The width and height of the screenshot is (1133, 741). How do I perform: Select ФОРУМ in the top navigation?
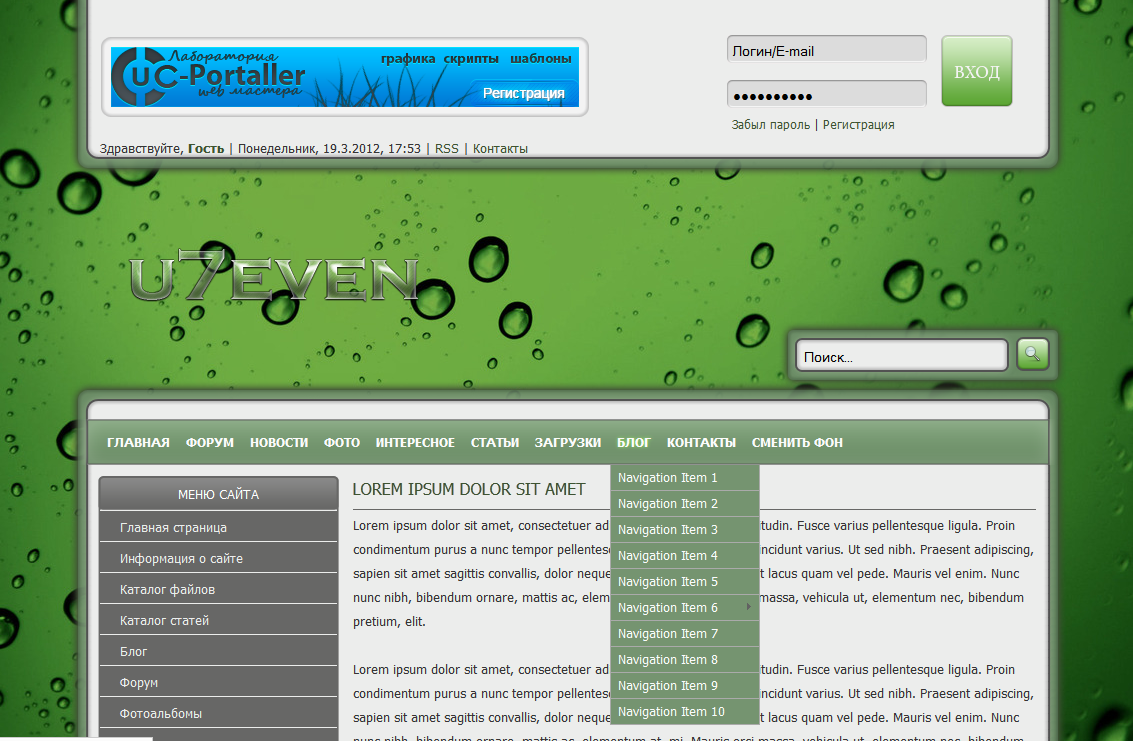(x=210, y=442)
